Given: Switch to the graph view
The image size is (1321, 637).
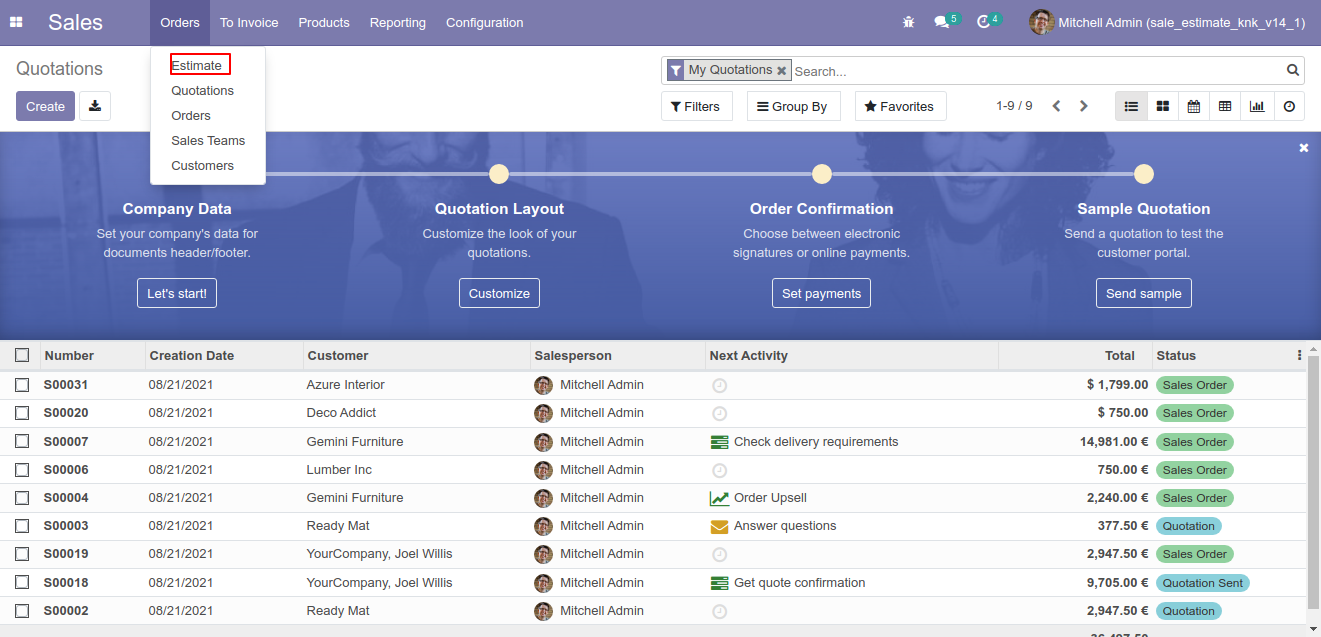Looking at the screenshot, I should click(1257, 106).
